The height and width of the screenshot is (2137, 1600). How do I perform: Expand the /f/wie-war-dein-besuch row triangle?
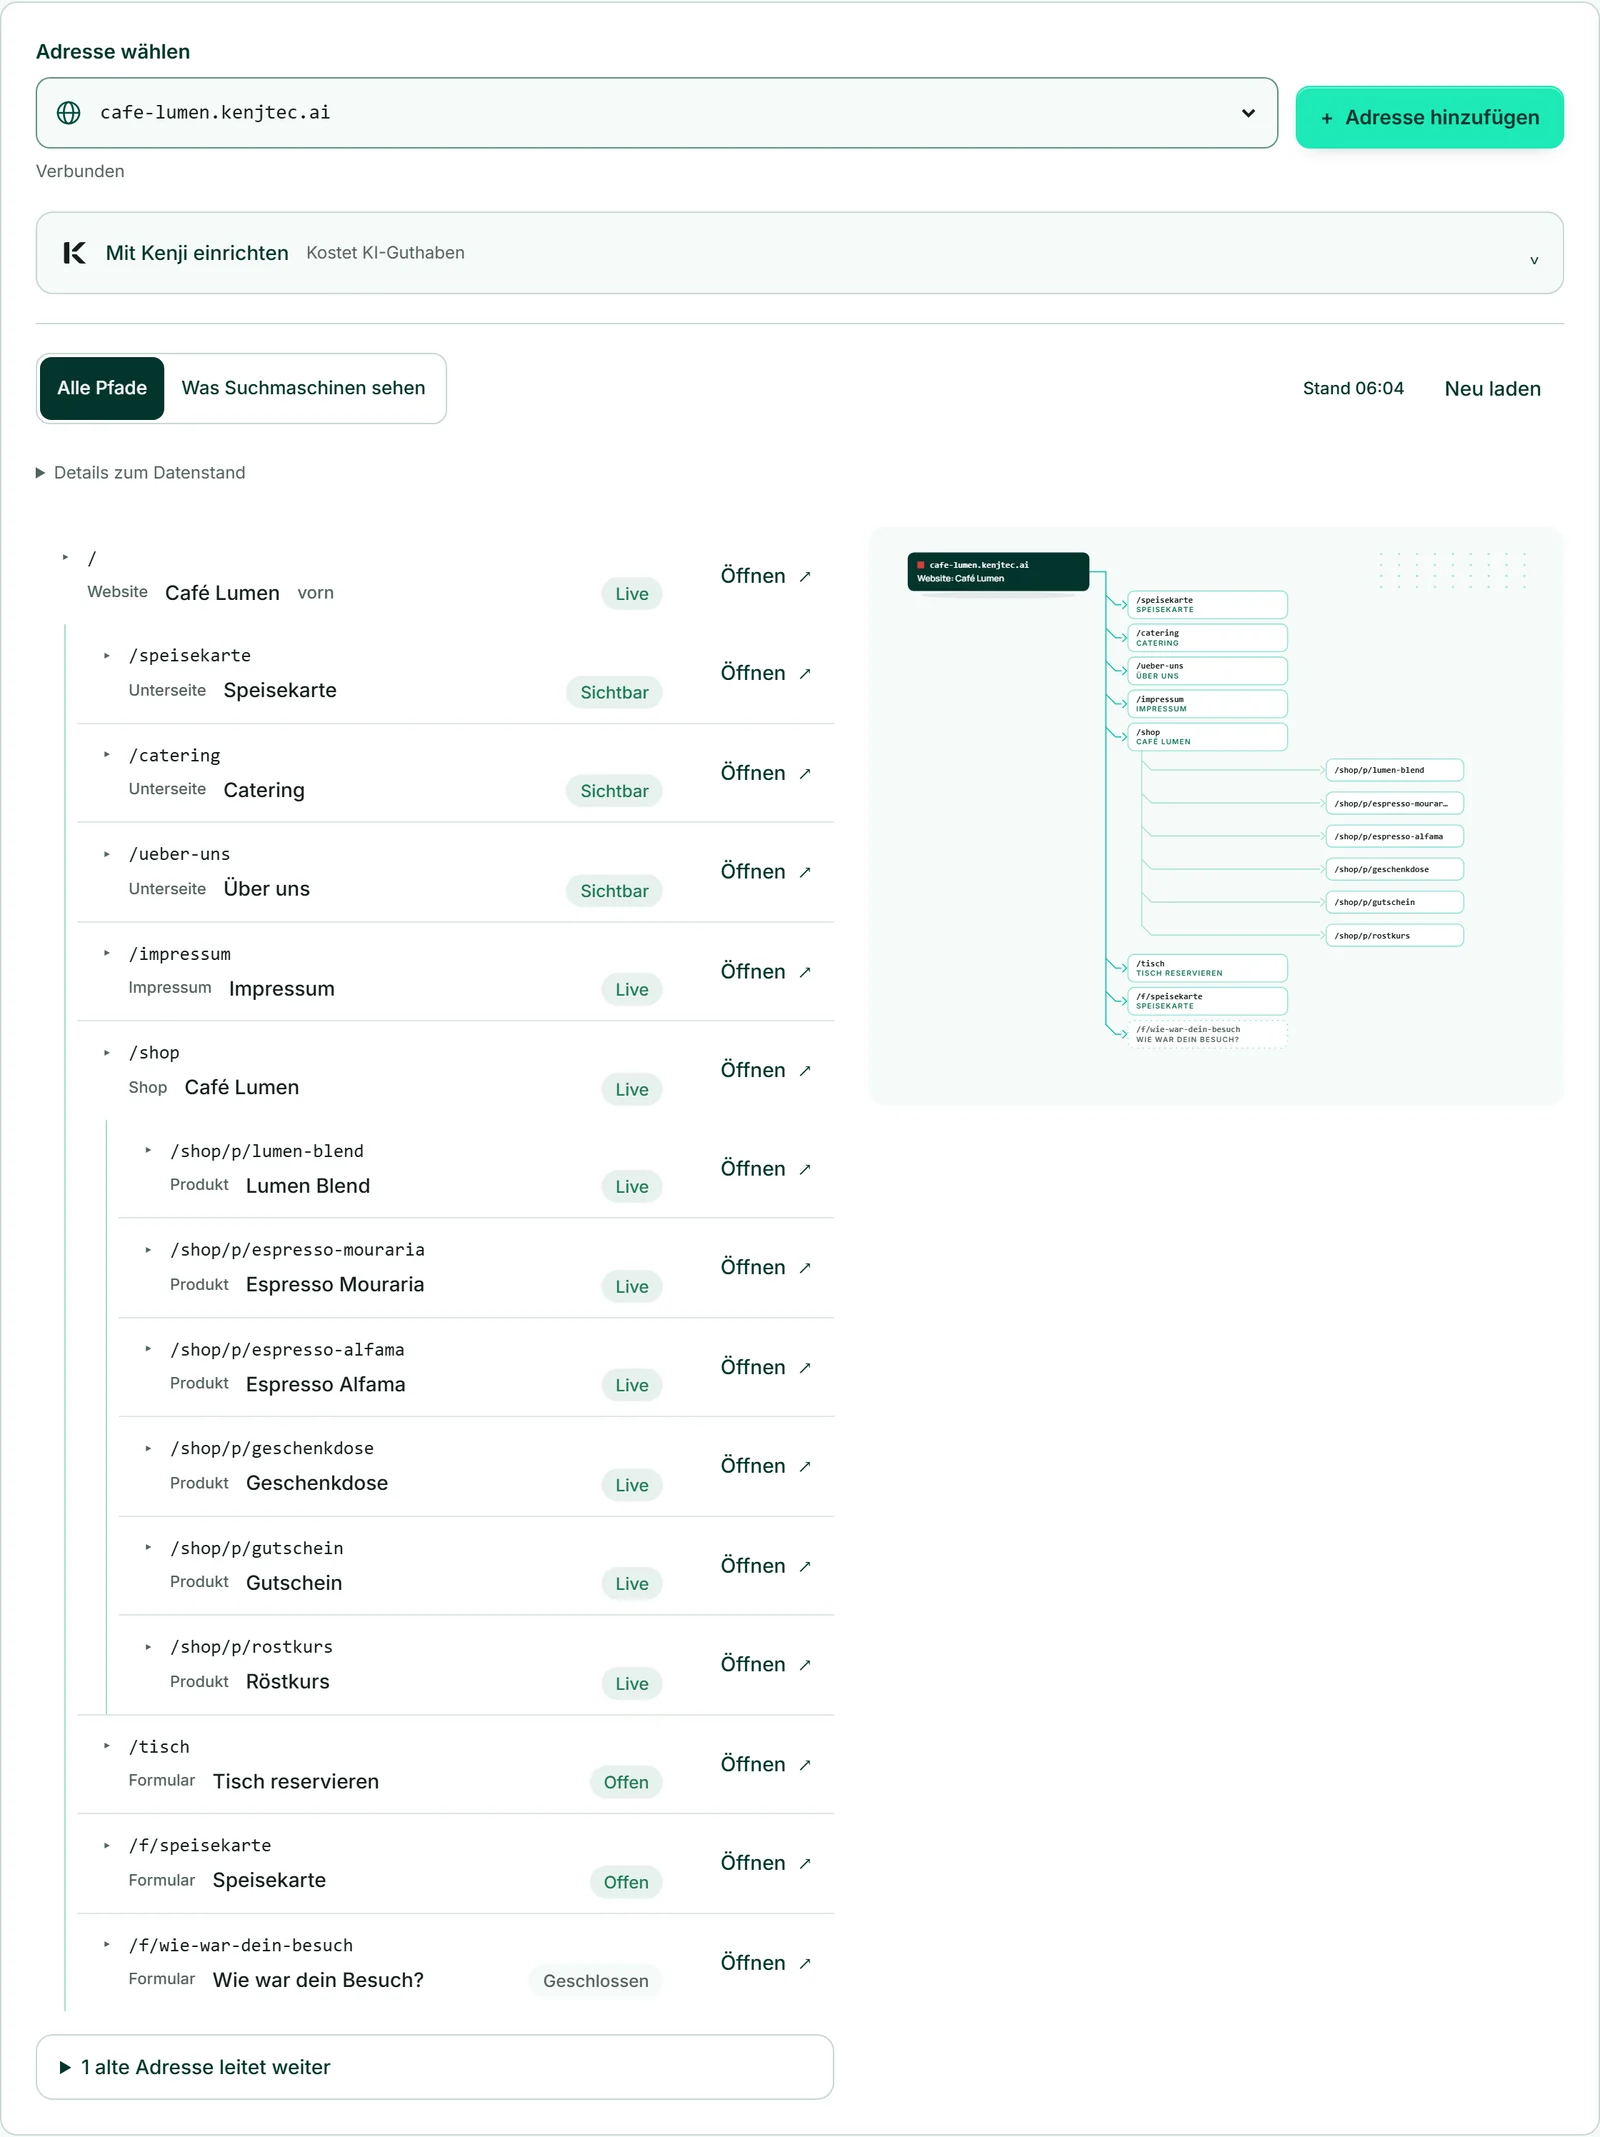pyautogui.click(x=107, y=1945)
